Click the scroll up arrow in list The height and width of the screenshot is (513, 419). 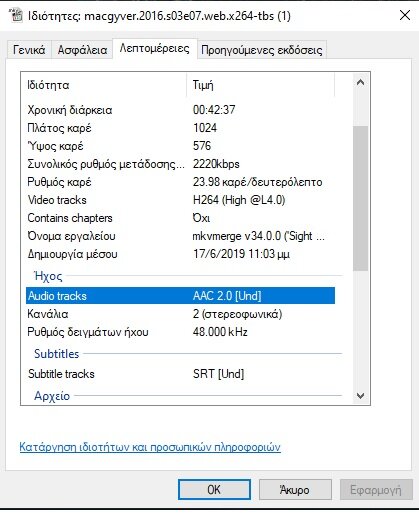pyautogui.click(x=360, y=82)
